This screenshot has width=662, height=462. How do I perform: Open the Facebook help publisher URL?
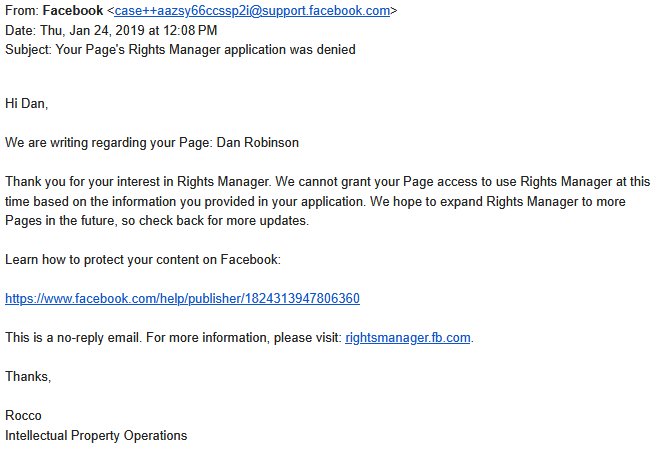pos(182,298)
